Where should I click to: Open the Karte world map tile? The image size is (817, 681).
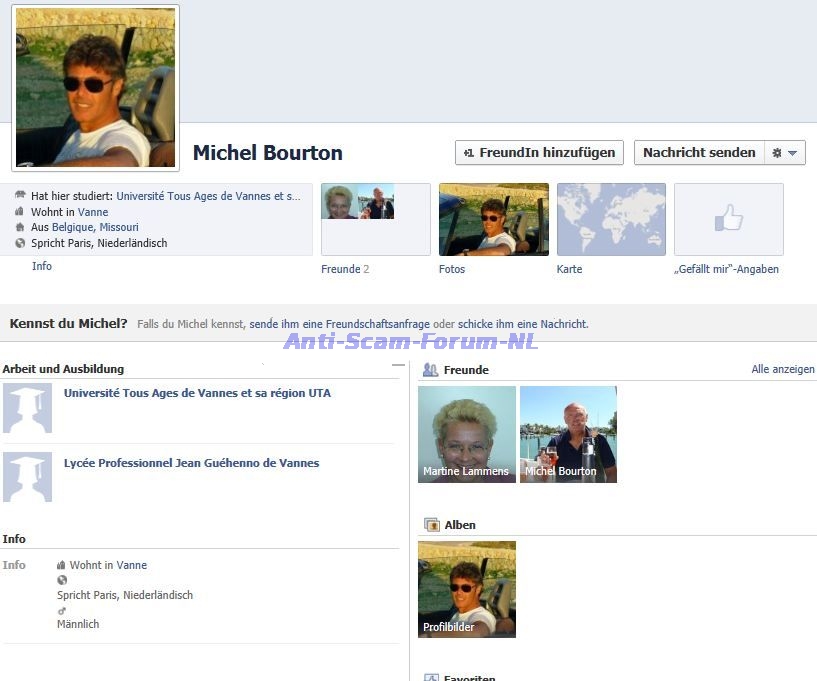611,219
